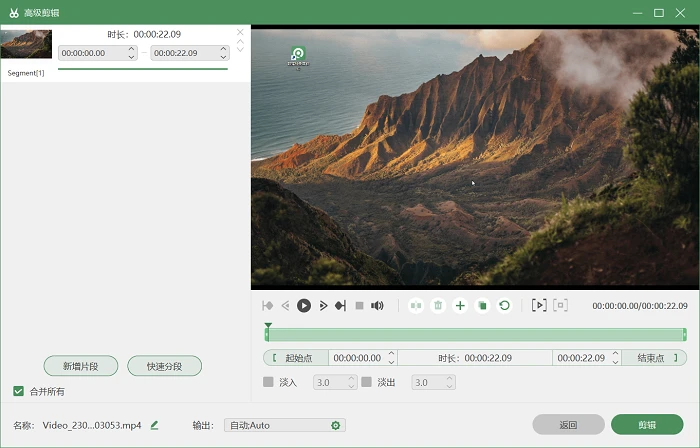
Task: Enable the 淡出 fade-out checkbox
Action: click(x=367, y=382)
